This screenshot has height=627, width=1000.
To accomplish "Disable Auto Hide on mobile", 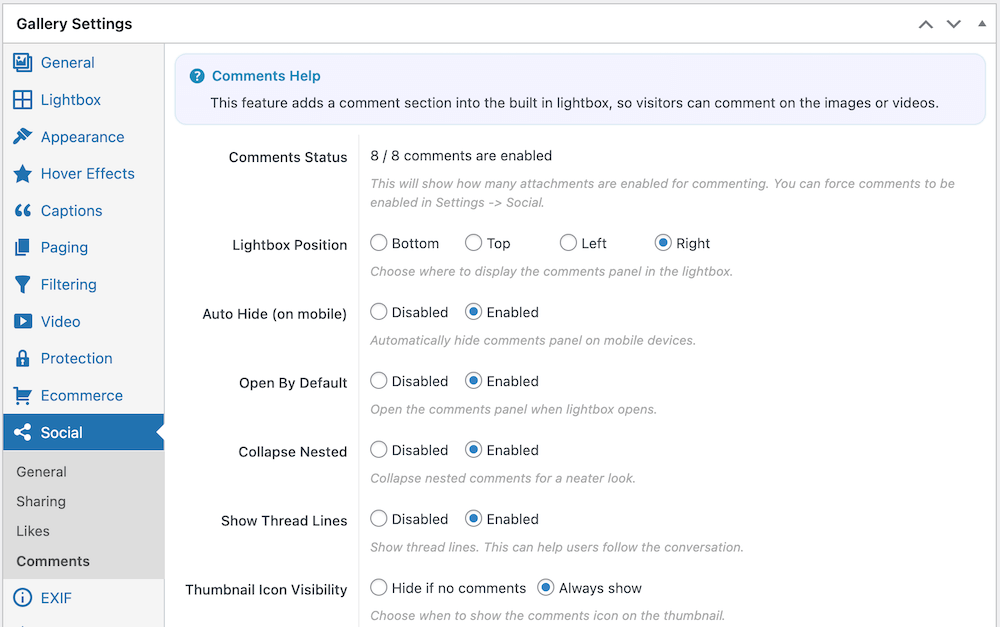I will pos(379,311).
